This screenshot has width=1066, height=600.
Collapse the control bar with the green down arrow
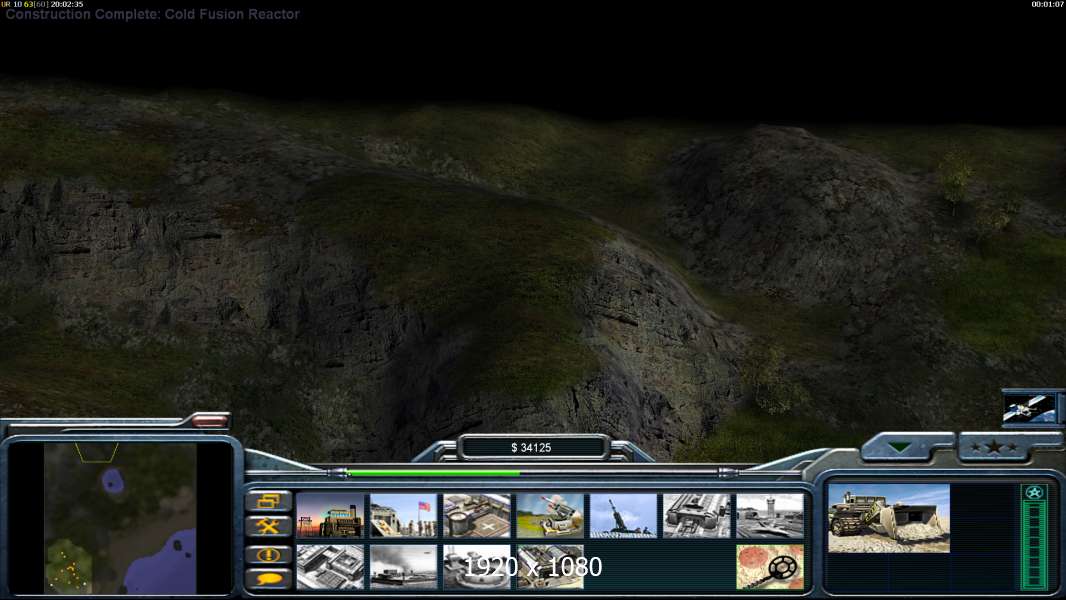(900, 447)
